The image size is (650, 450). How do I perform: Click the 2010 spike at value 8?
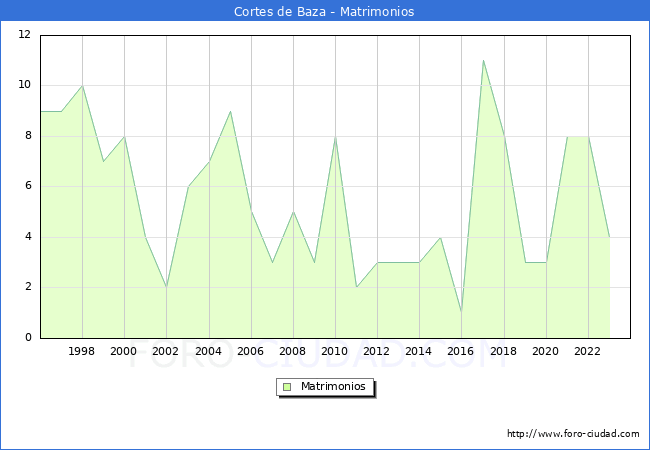[335, 136]
